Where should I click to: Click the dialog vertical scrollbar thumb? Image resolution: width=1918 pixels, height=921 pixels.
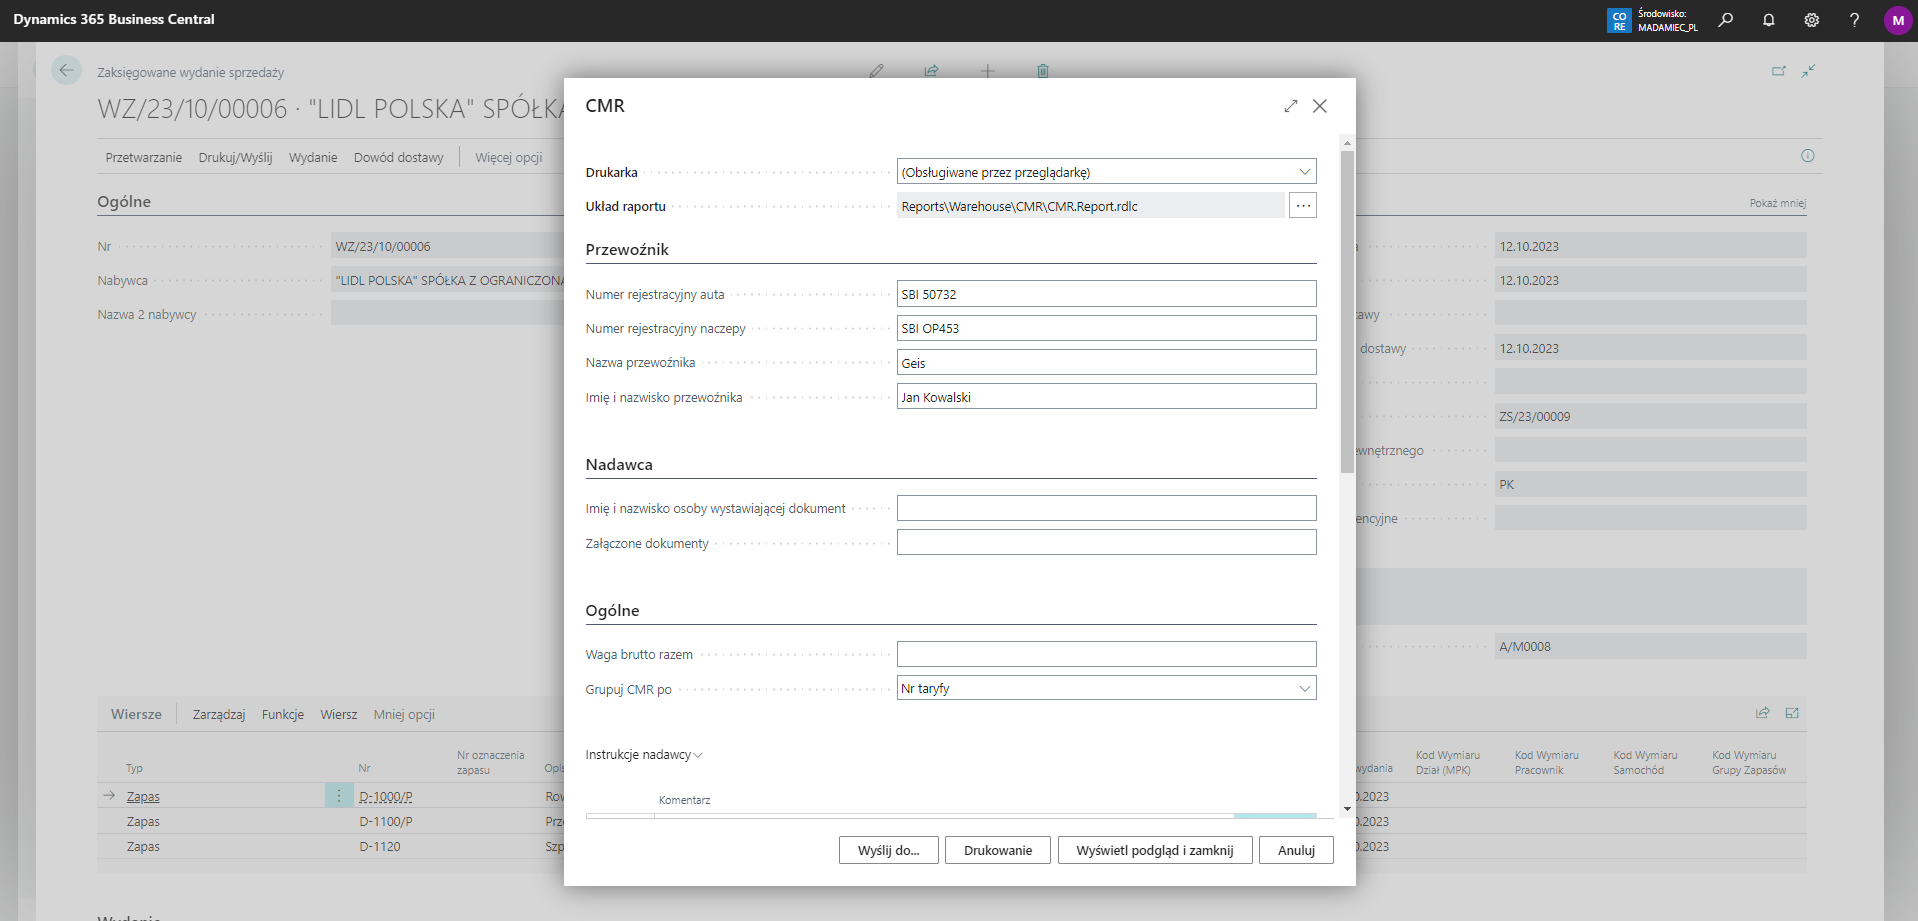point(1347,312)
